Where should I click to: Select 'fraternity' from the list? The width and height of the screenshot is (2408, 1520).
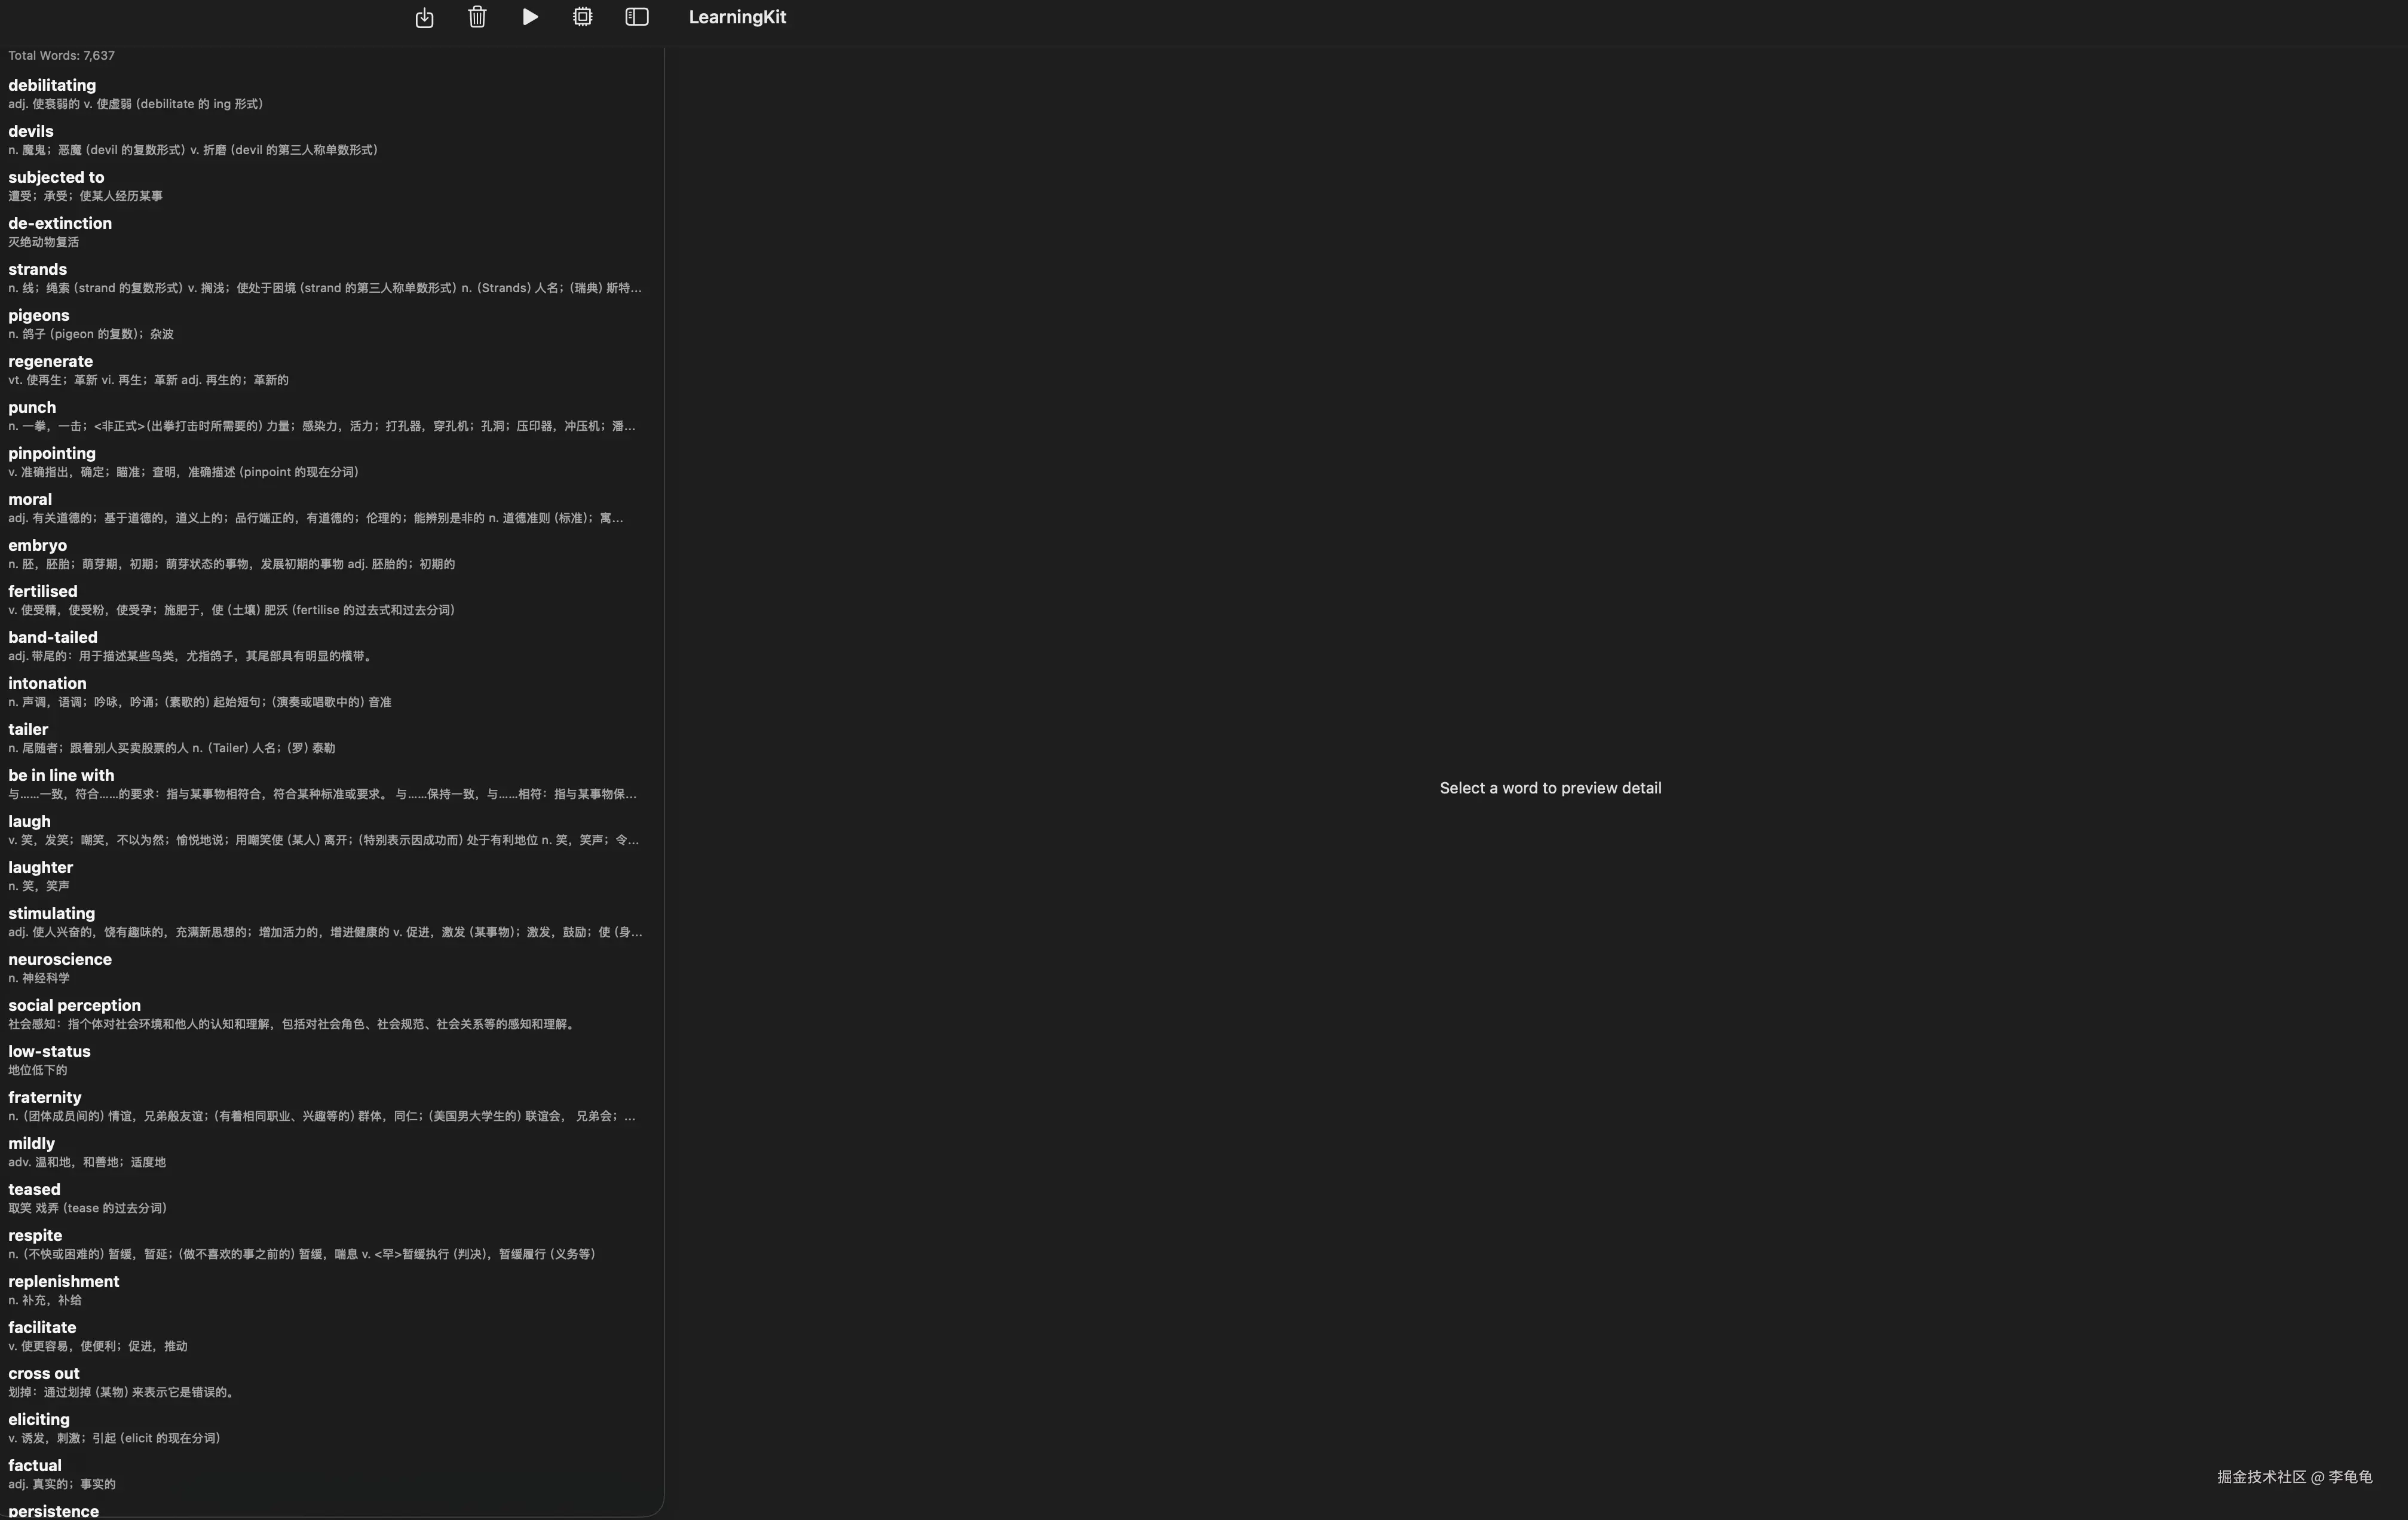[45, 1098]
